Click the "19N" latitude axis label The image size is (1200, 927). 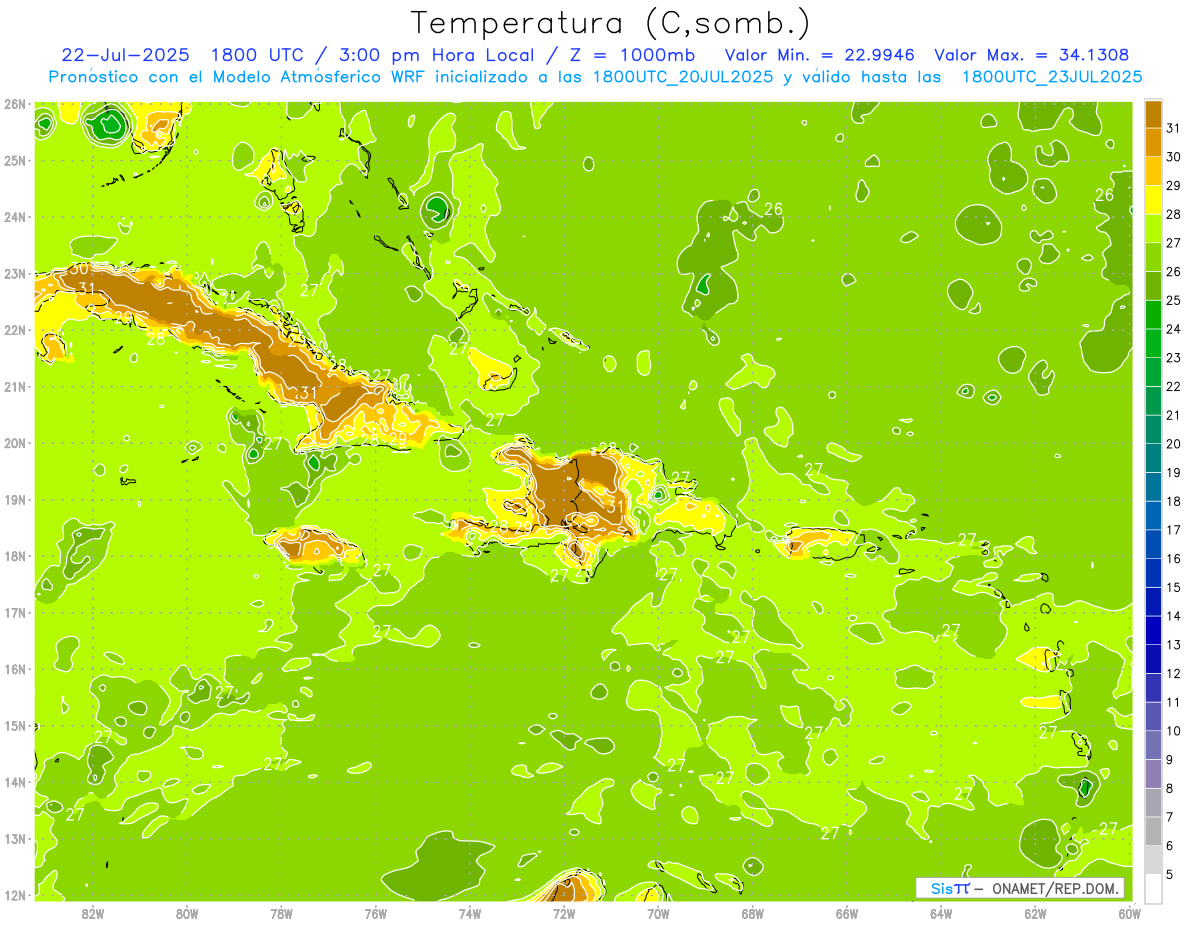coord(15,499)
